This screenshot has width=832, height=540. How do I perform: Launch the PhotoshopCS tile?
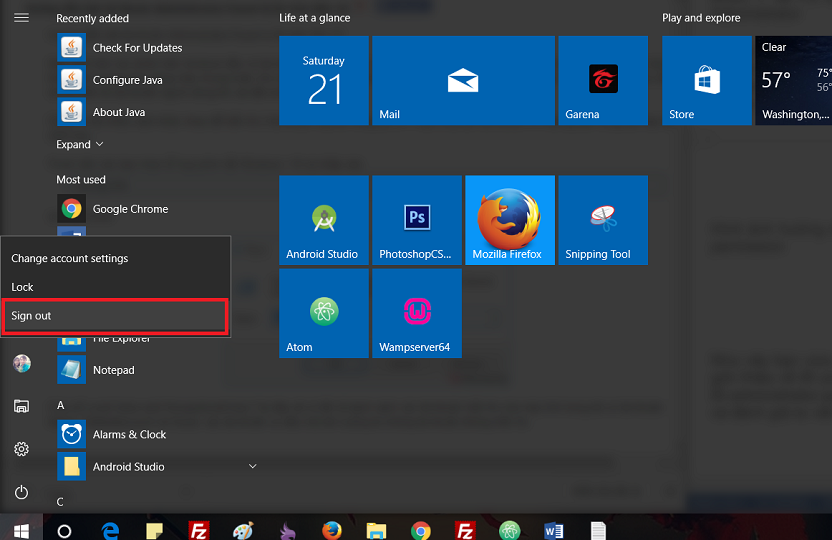coord(417,220)
